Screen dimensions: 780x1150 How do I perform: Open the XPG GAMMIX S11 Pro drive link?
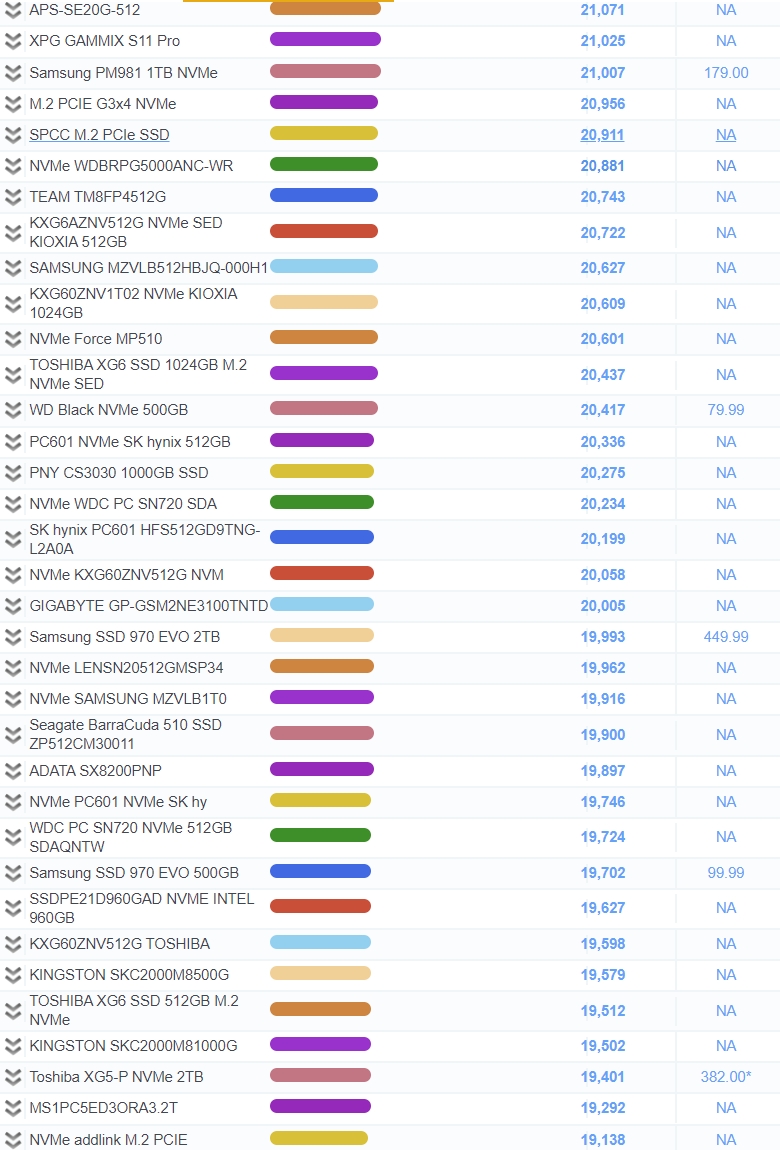(x=104, y=41)
